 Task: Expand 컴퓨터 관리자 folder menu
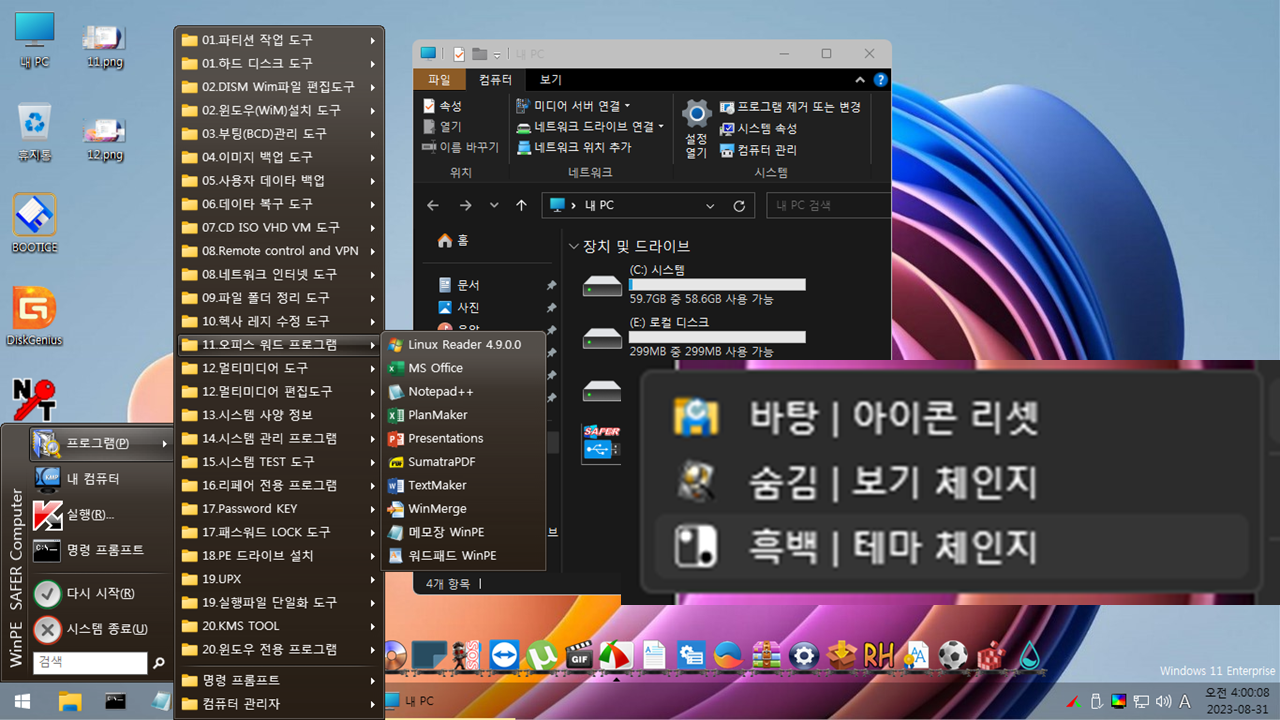point(280,704)
